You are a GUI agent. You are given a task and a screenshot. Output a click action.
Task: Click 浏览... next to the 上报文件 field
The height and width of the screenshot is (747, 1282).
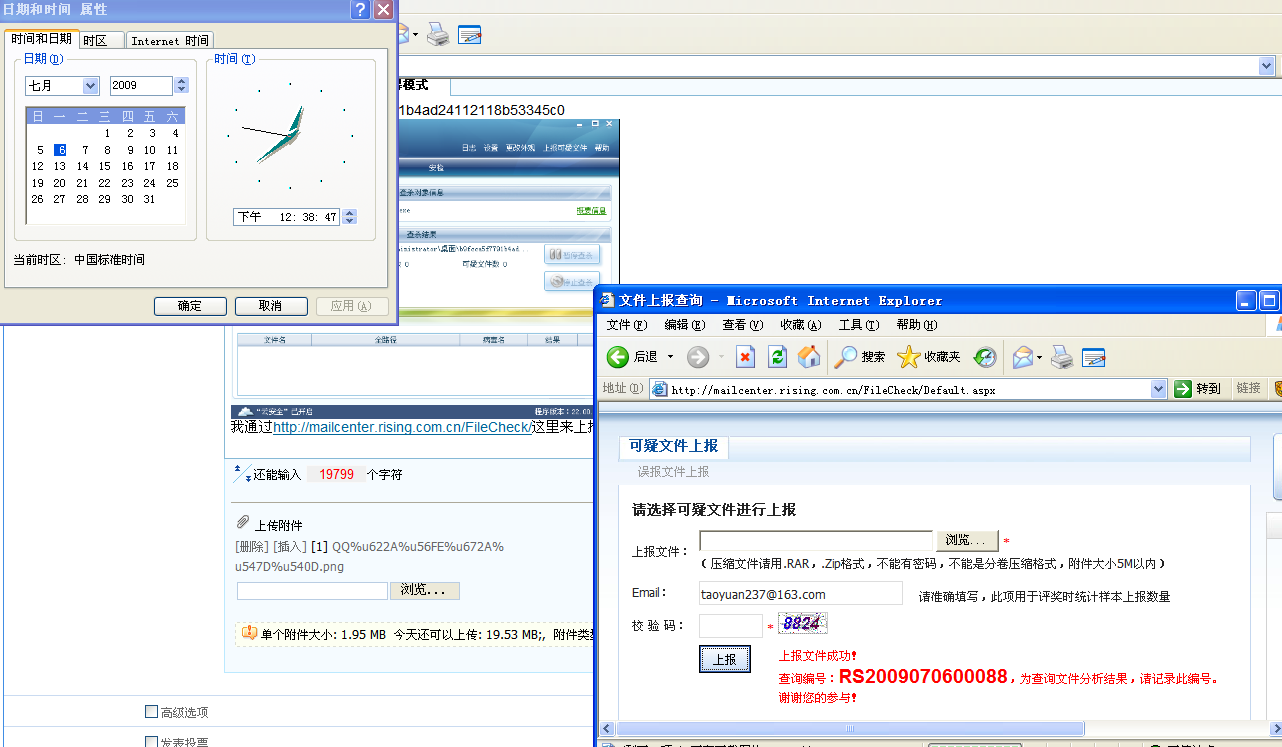[x=965, y=540]
